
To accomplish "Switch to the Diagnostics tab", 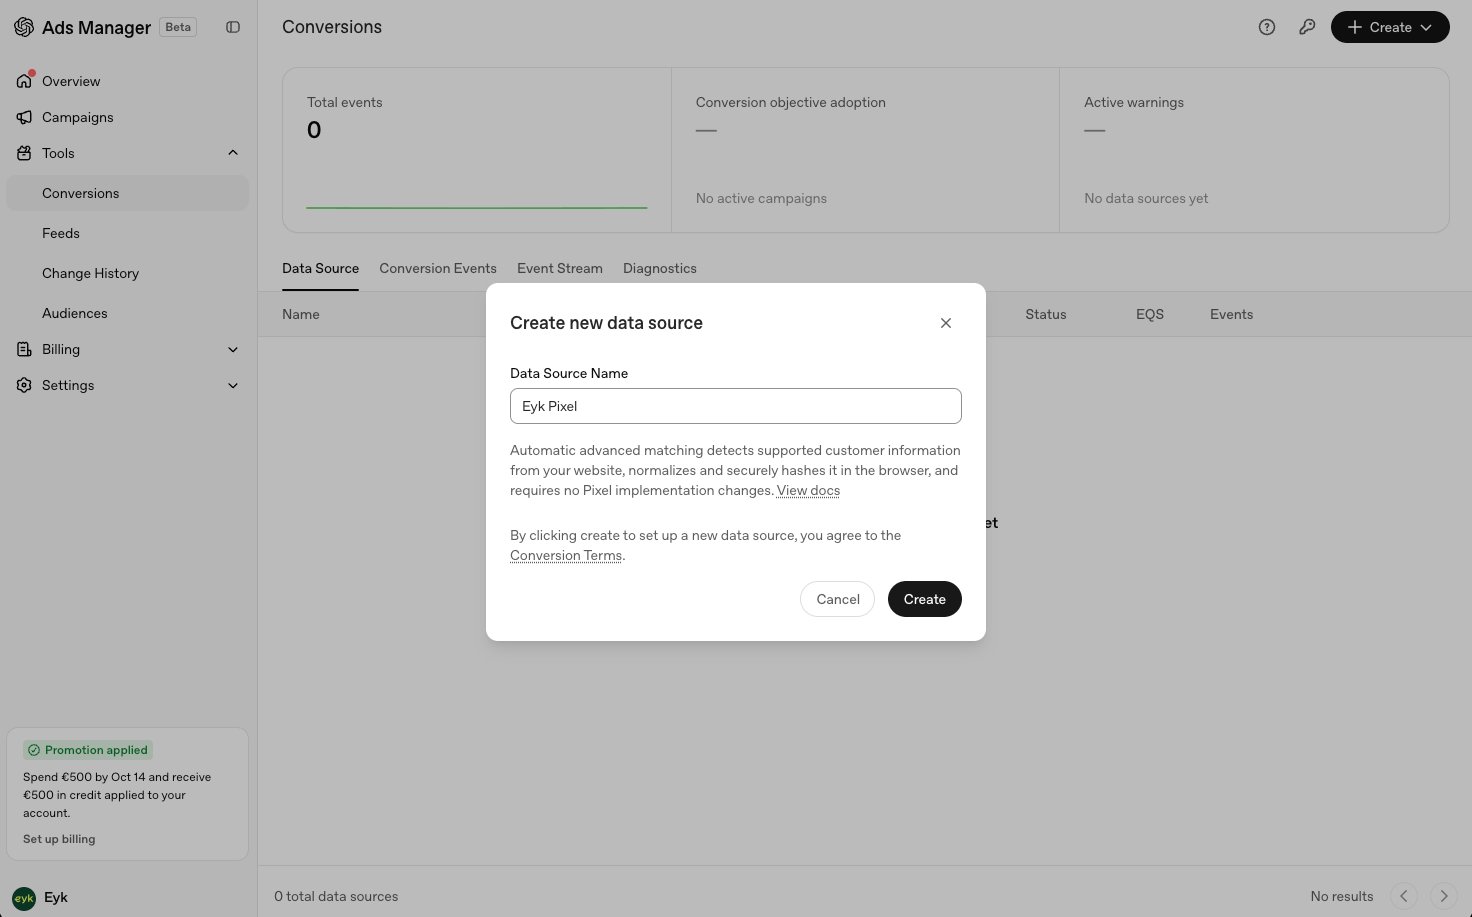I will [660, 268].
